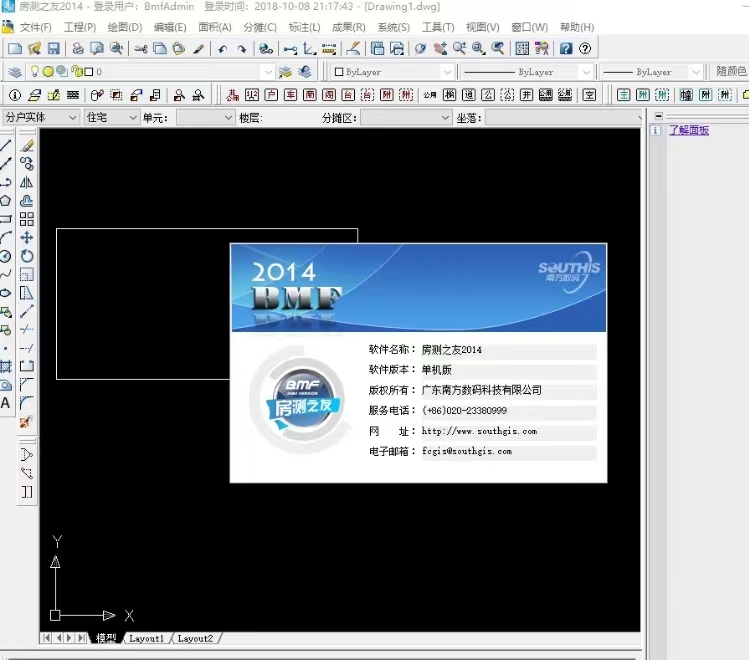
Task: Click the 楼层 field label
Action: coord(251,118)
